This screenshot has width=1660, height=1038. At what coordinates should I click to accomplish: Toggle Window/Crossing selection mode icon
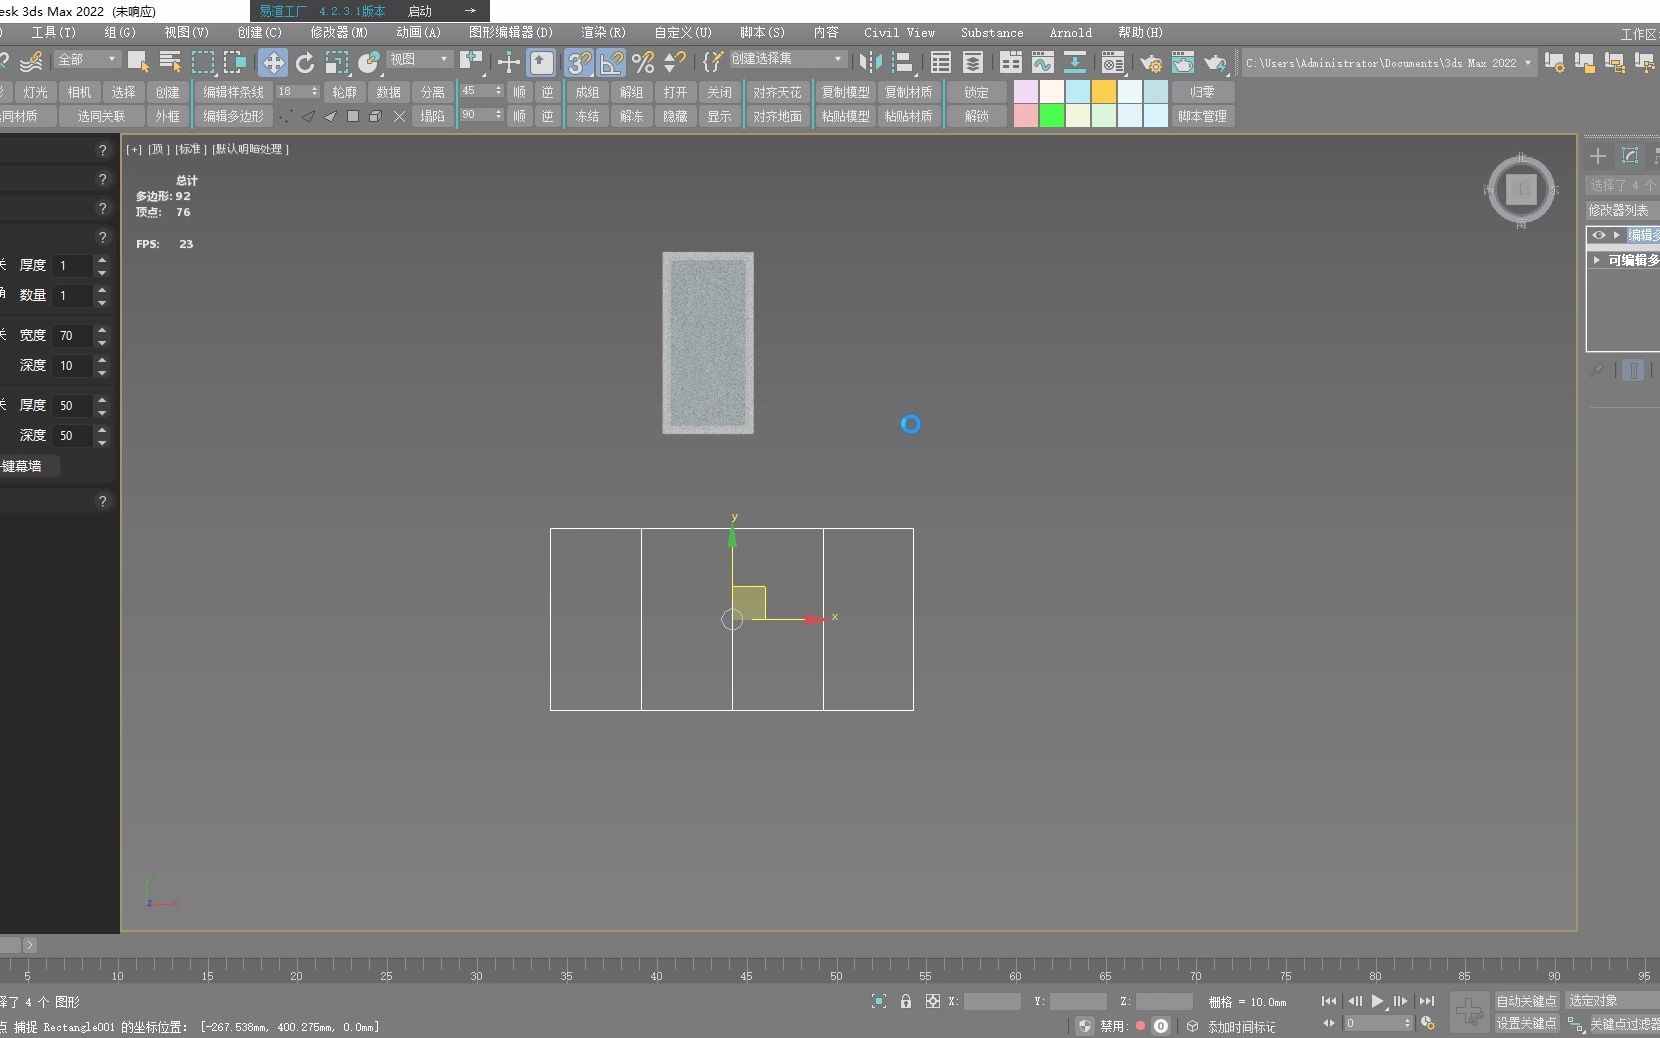[x=236, y=62]
